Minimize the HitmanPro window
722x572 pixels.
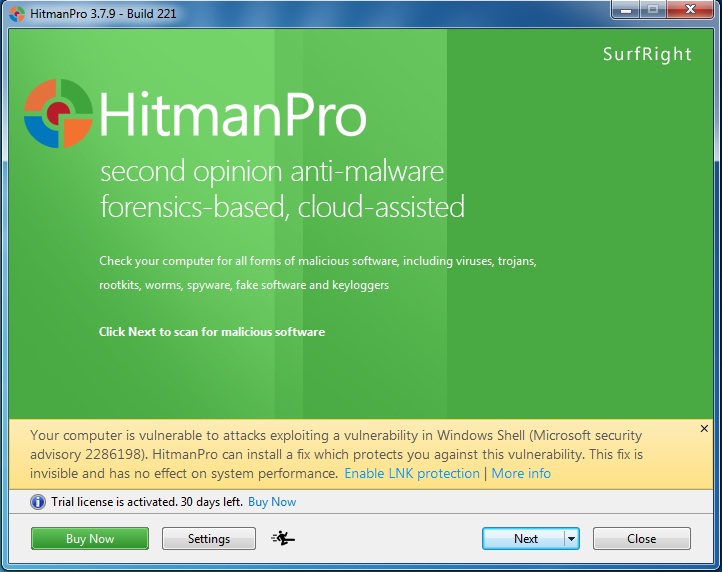click(626, 10)
